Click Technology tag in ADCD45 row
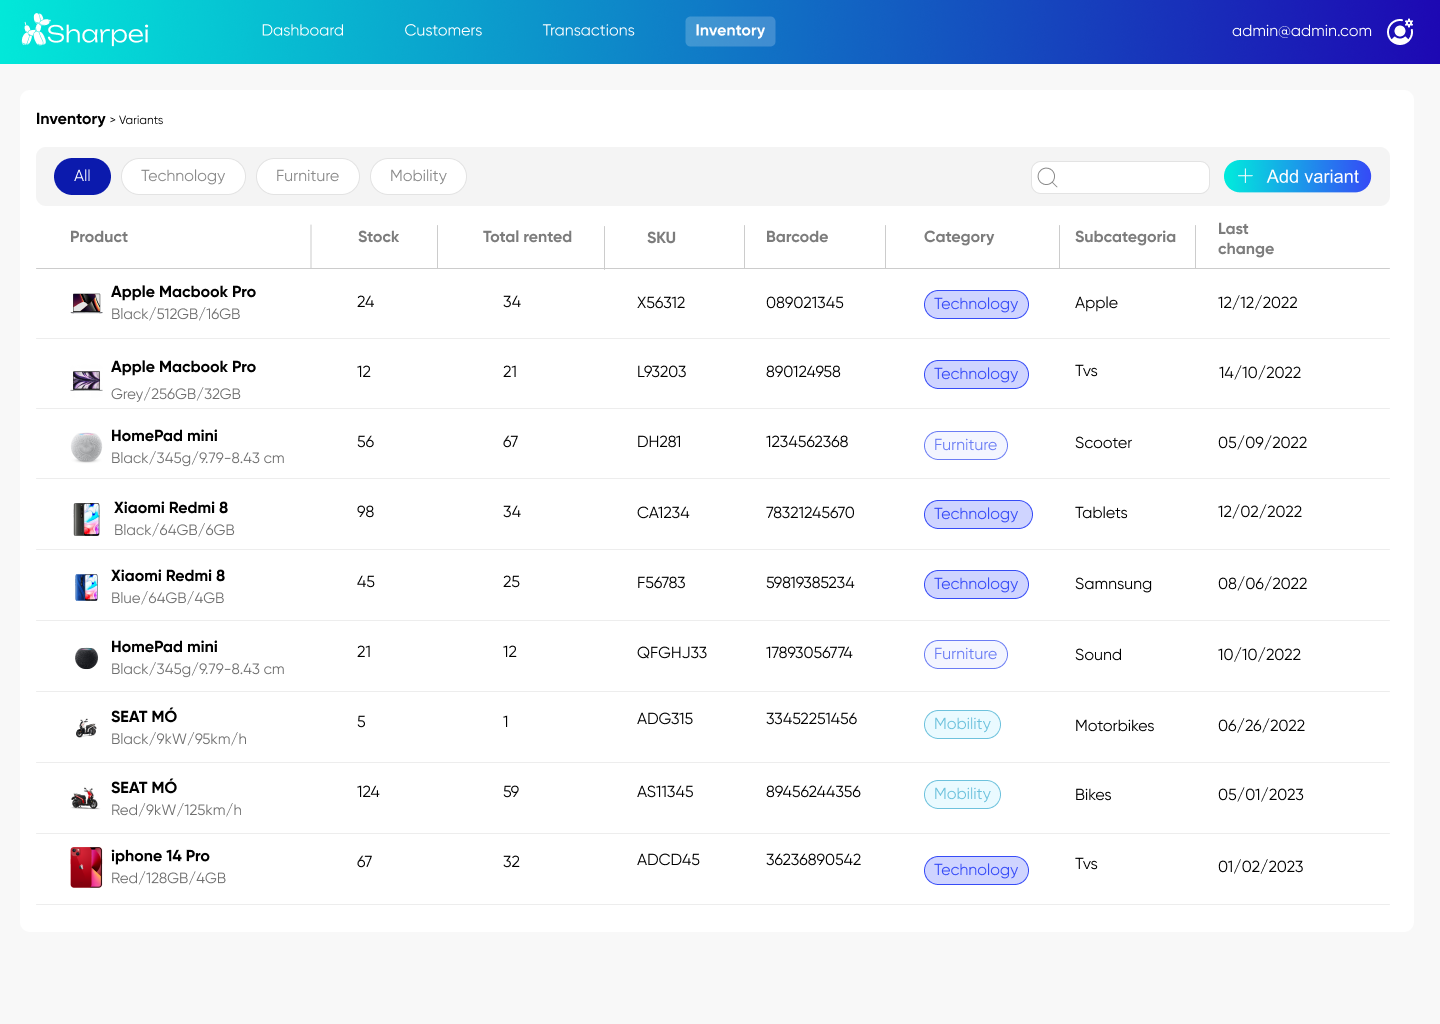 point(976,870)
